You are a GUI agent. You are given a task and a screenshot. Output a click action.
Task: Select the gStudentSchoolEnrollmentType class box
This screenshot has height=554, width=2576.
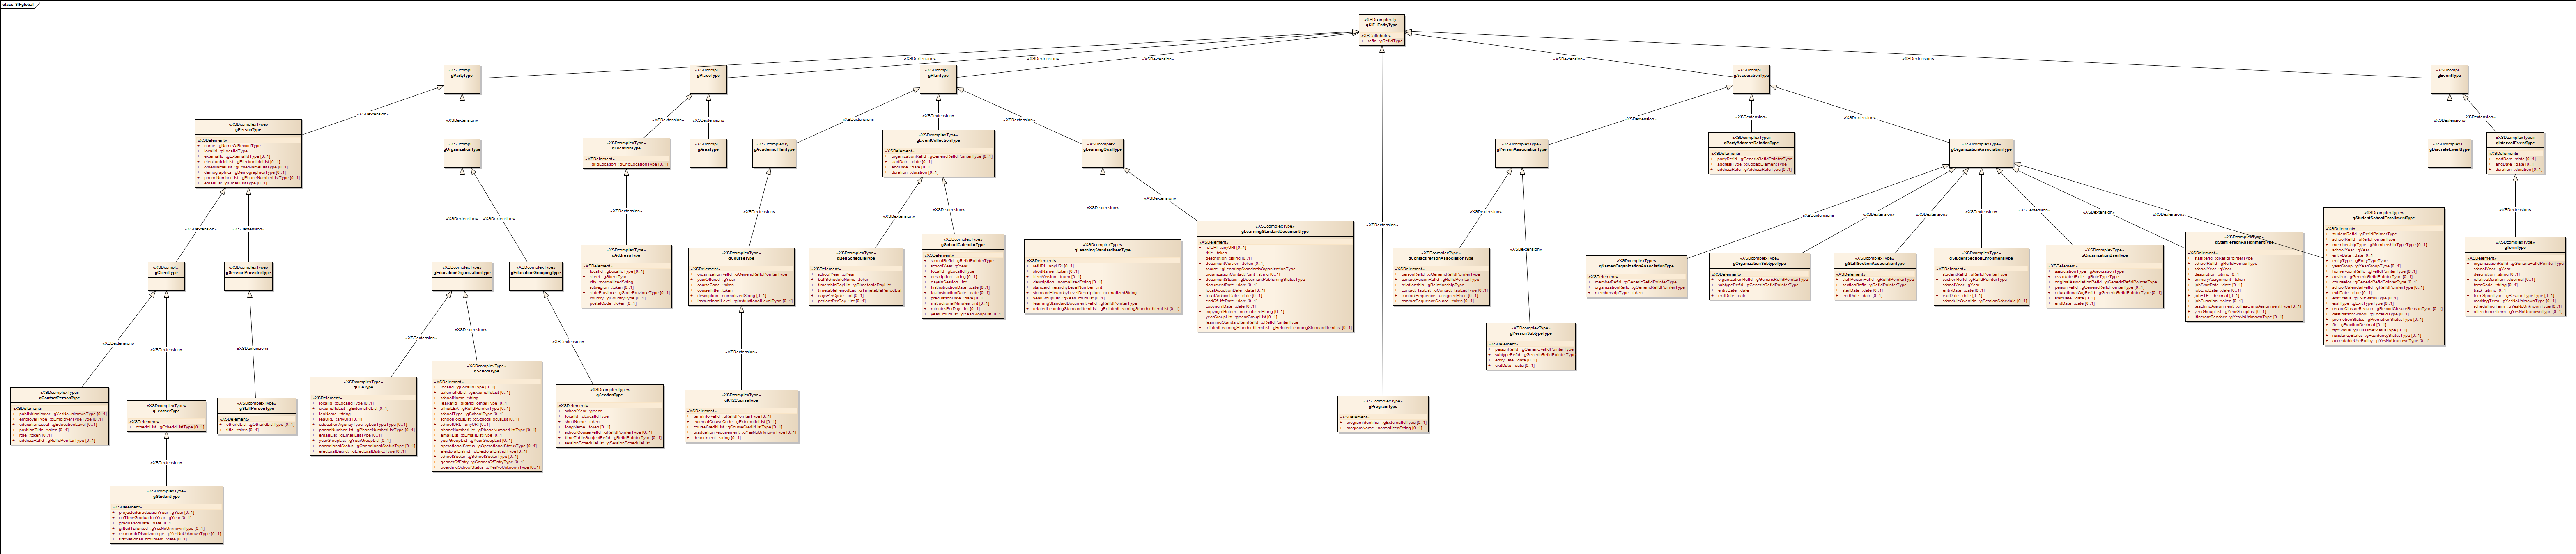2383,276
